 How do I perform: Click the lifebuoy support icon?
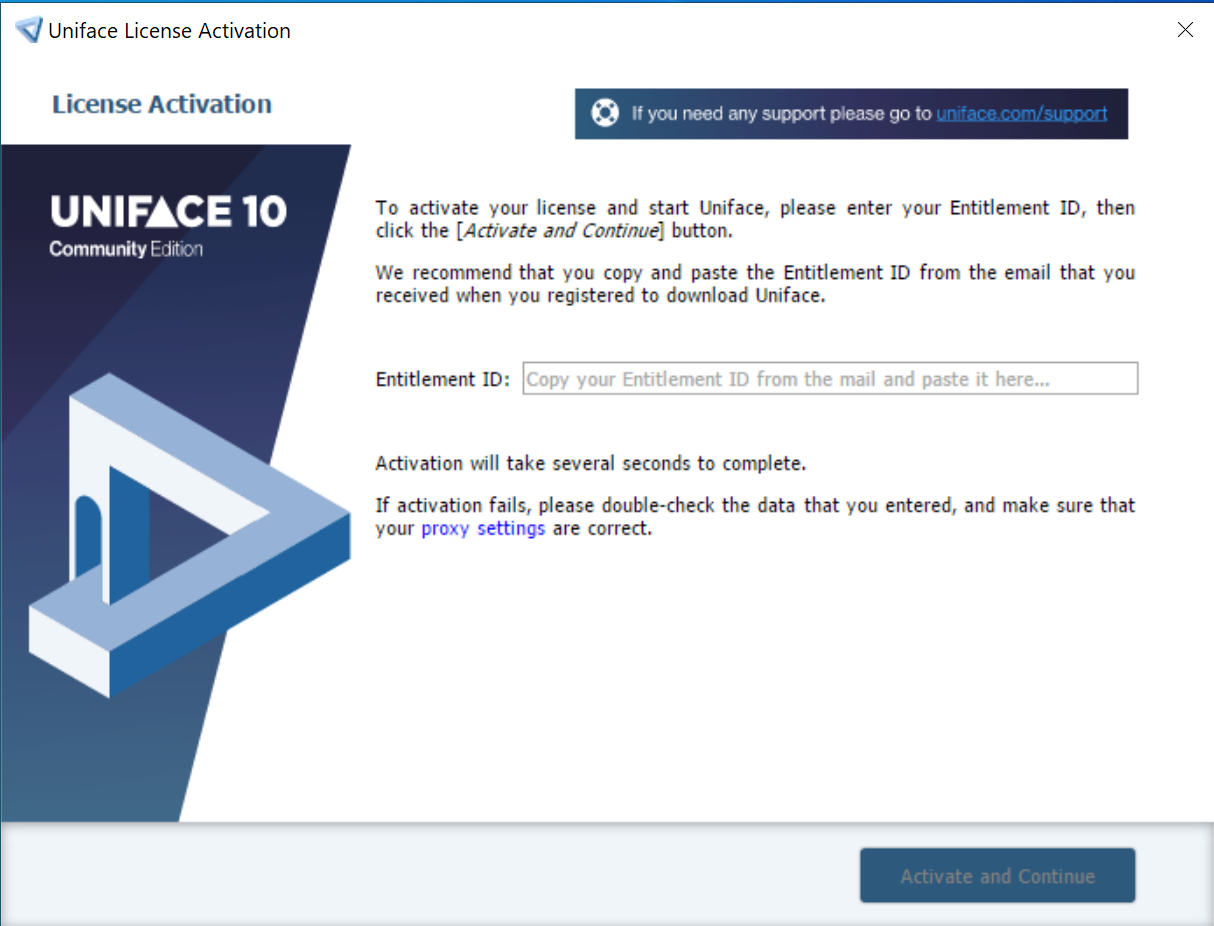[x=605, y=113]
